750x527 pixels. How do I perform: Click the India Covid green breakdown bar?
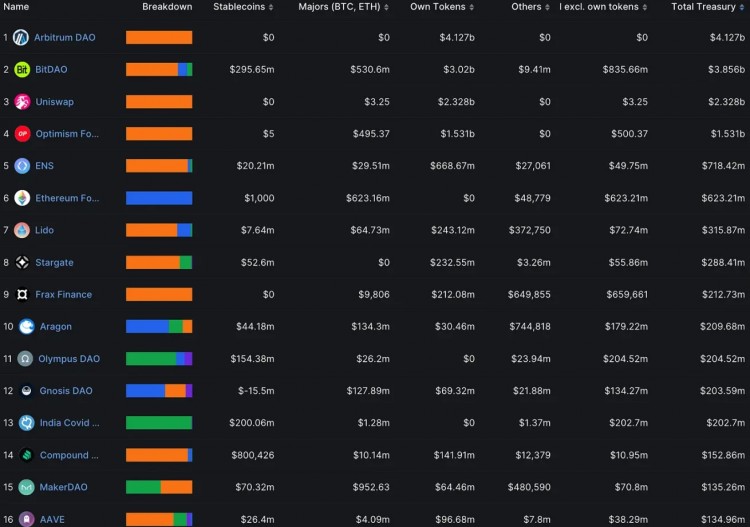159,423
